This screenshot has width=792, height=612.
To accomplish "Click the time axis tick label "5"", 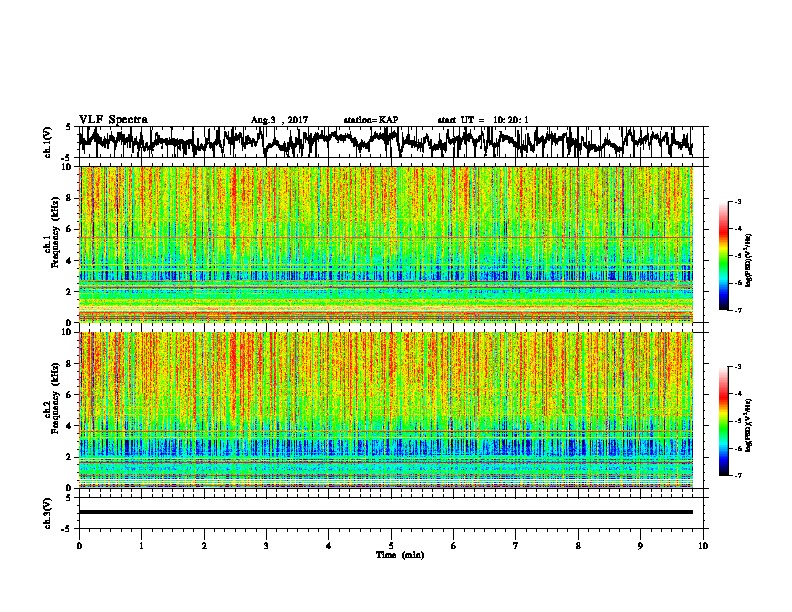I will pyautogui.click(x=391, y=546).
